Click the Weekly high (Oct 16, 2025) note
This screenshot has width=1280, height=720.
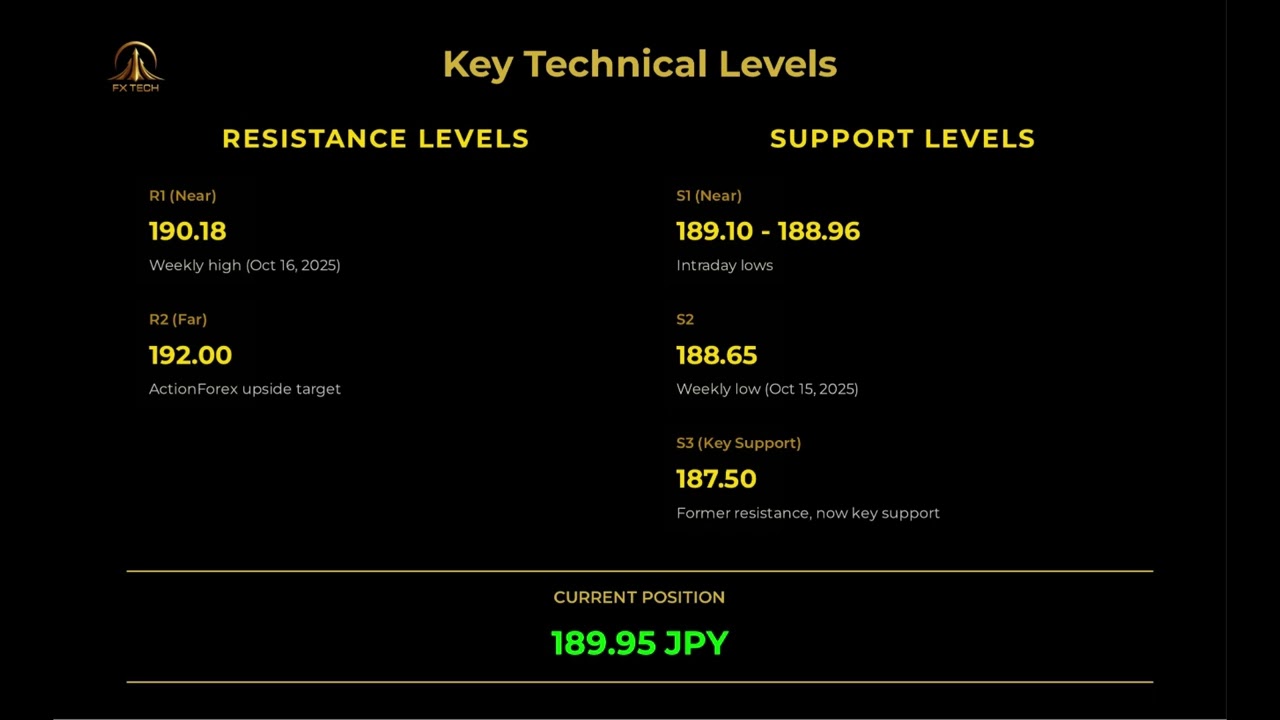[x=244, y=265]
